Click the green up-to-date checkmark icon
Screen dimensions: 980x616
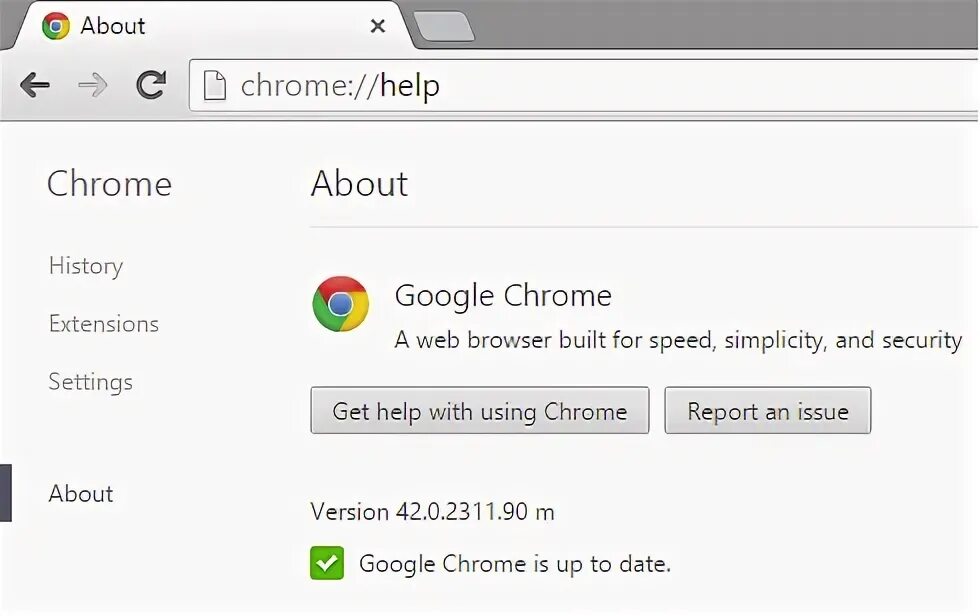click(327, 563)
